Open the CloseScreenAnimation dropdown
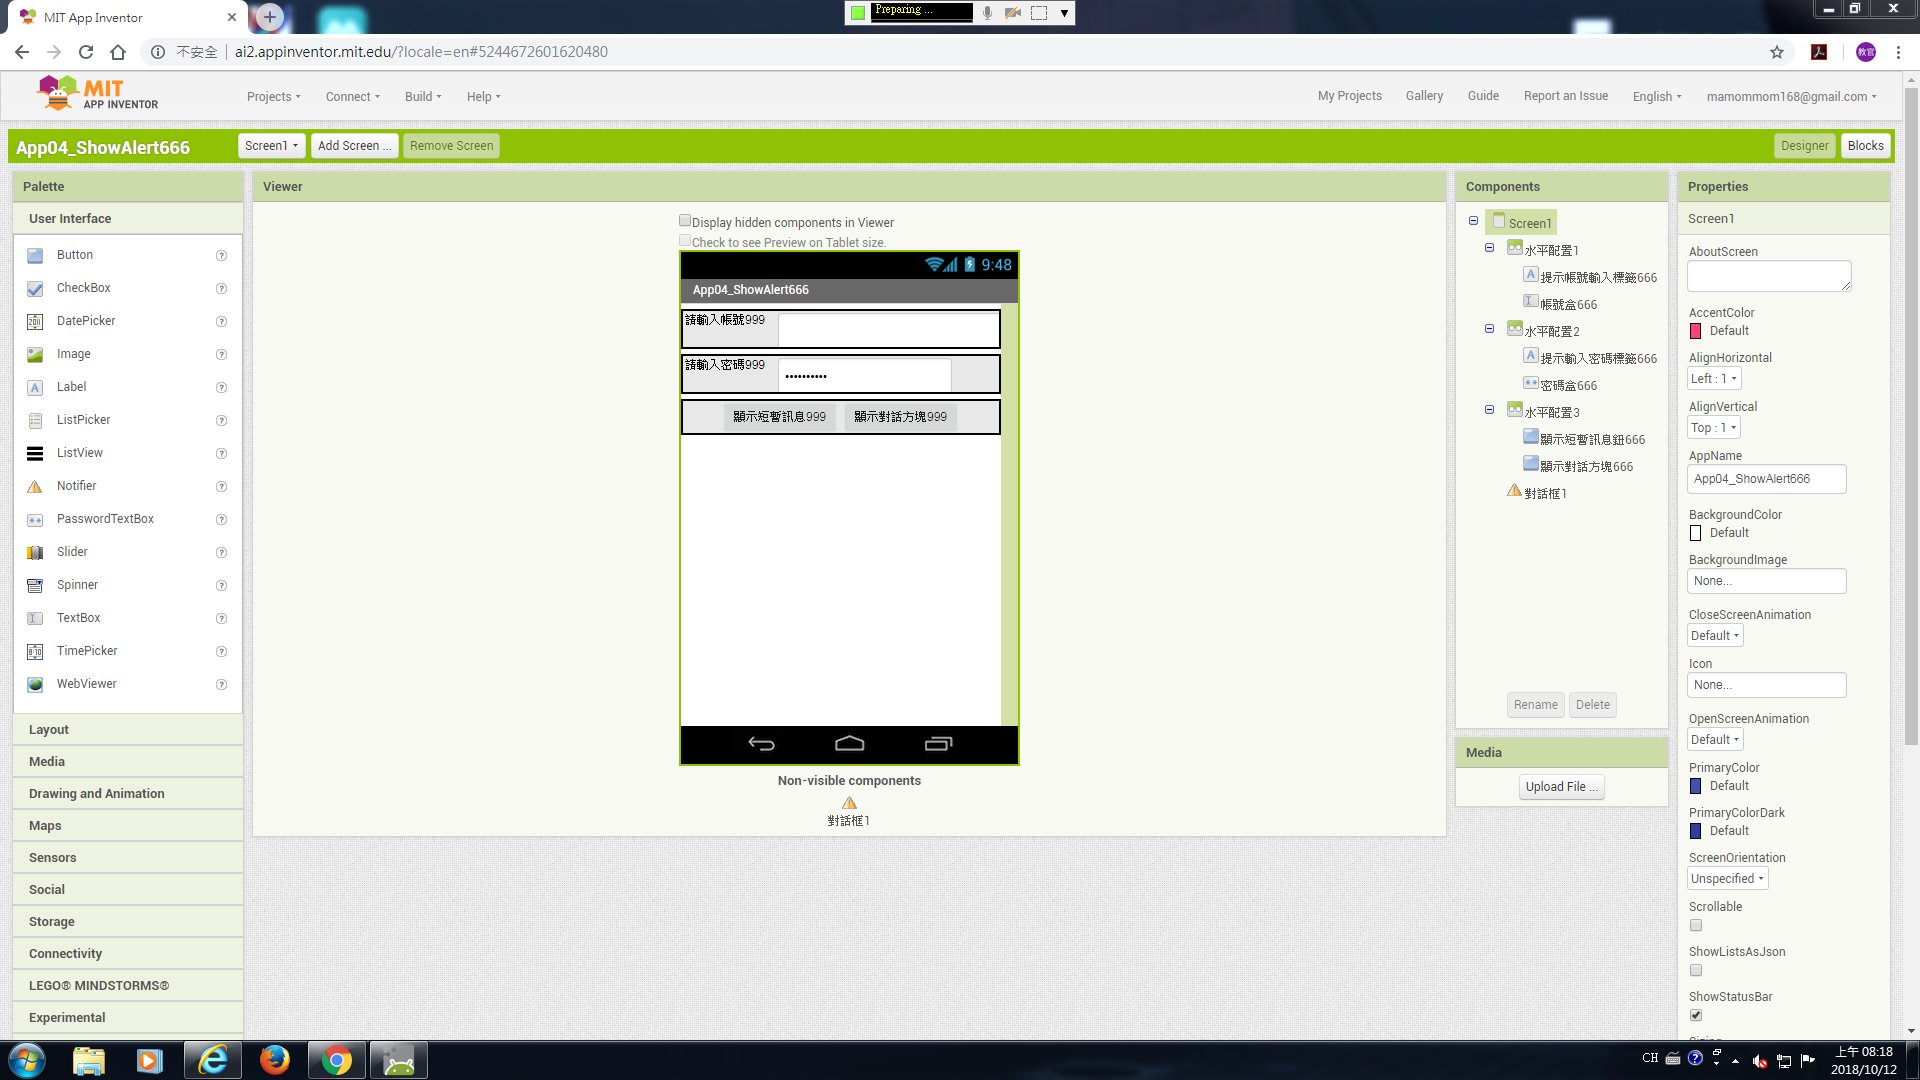This screenshot has width=1920, height=1080. pos(1715,636)
